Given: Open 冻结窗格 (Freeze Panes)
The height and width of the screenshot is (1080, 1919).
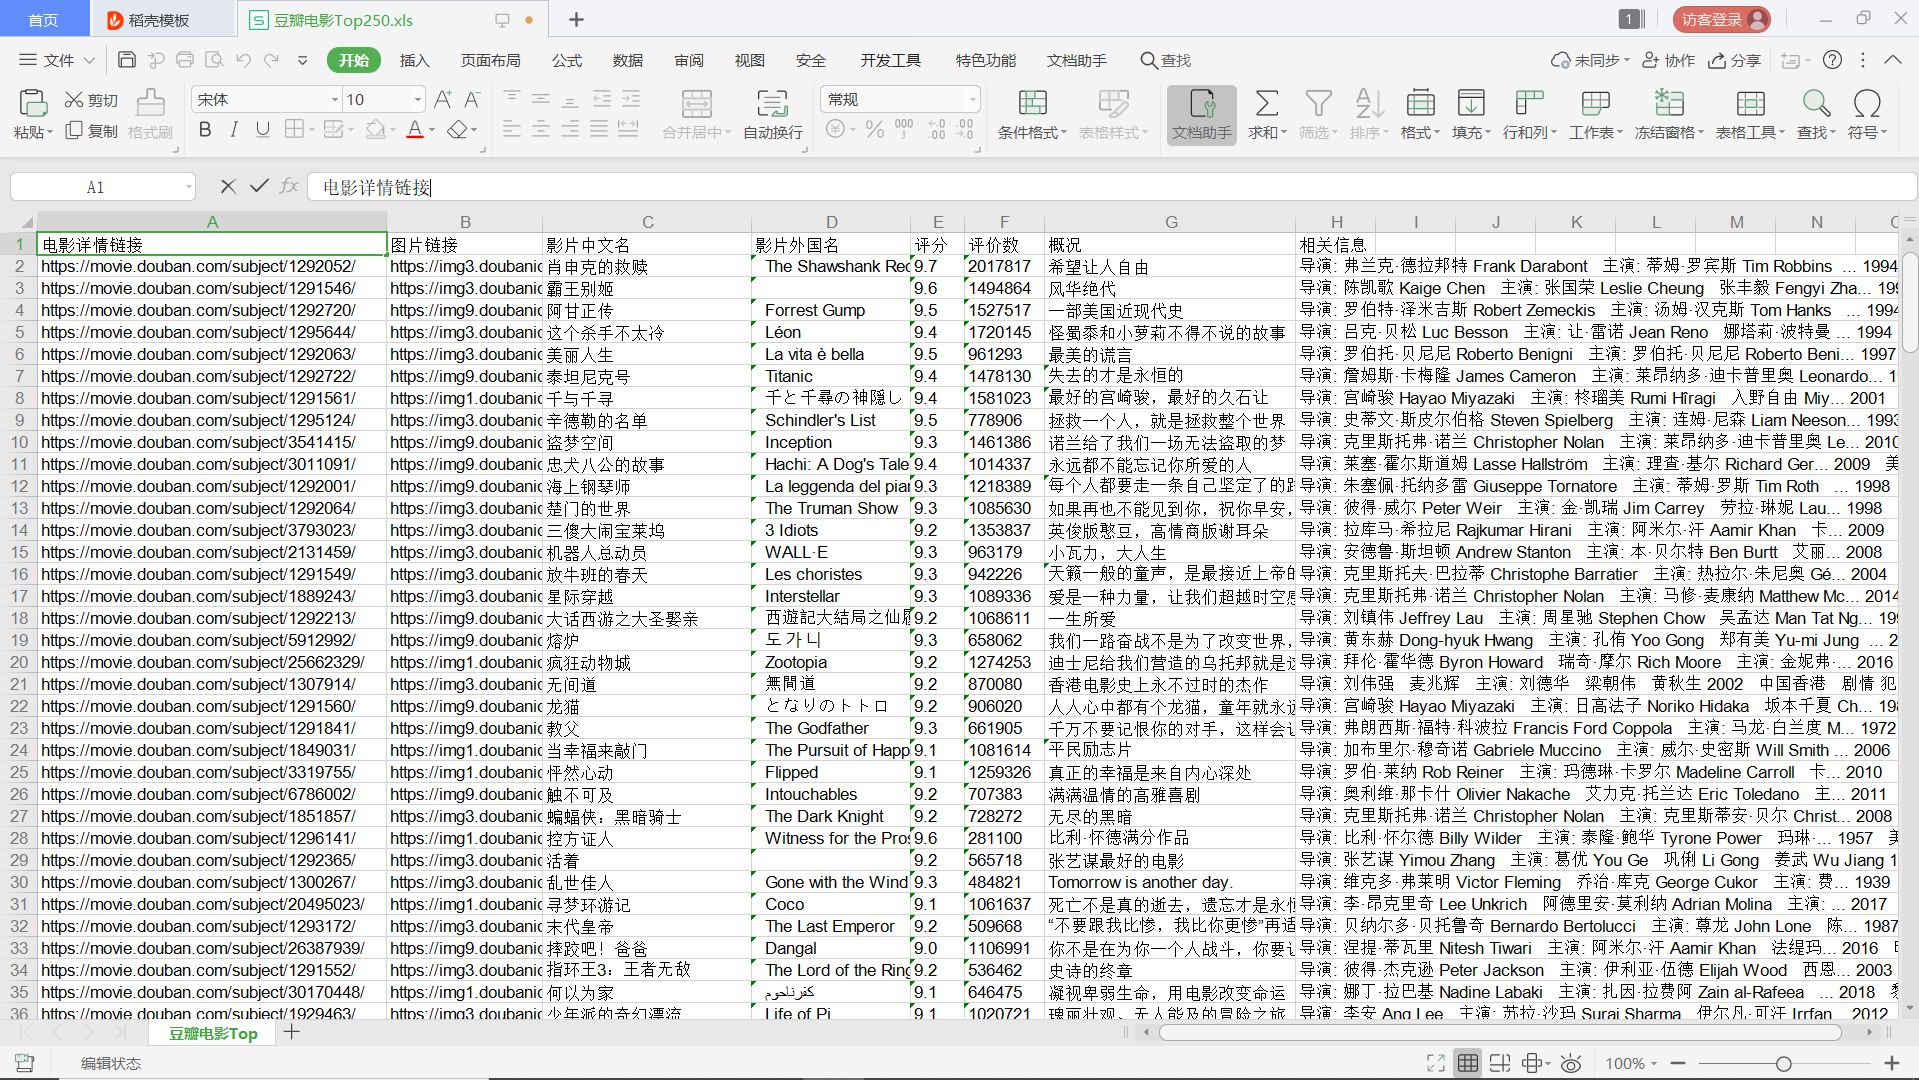Looking at the screenshot, I should (x=1668, y=113).
